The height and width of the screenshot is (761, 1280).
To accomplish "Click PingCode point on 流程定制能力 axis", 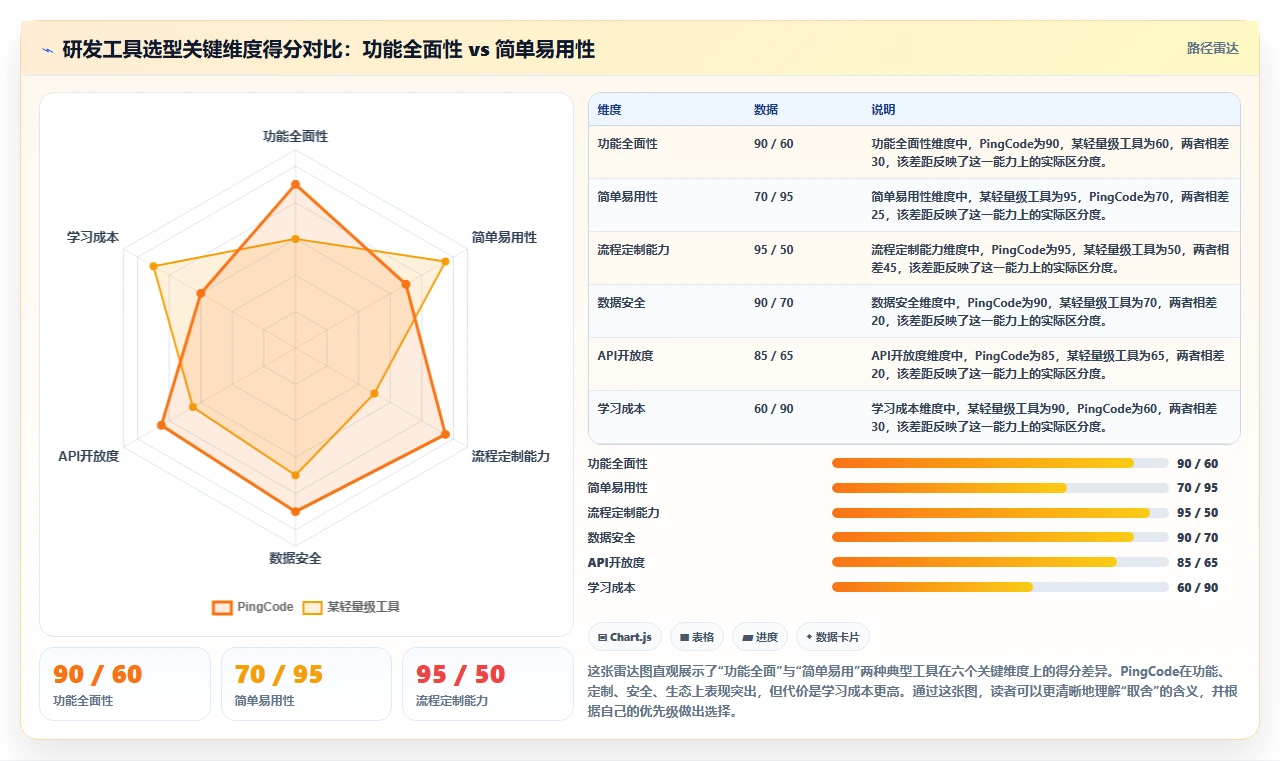I will point(445,434).
